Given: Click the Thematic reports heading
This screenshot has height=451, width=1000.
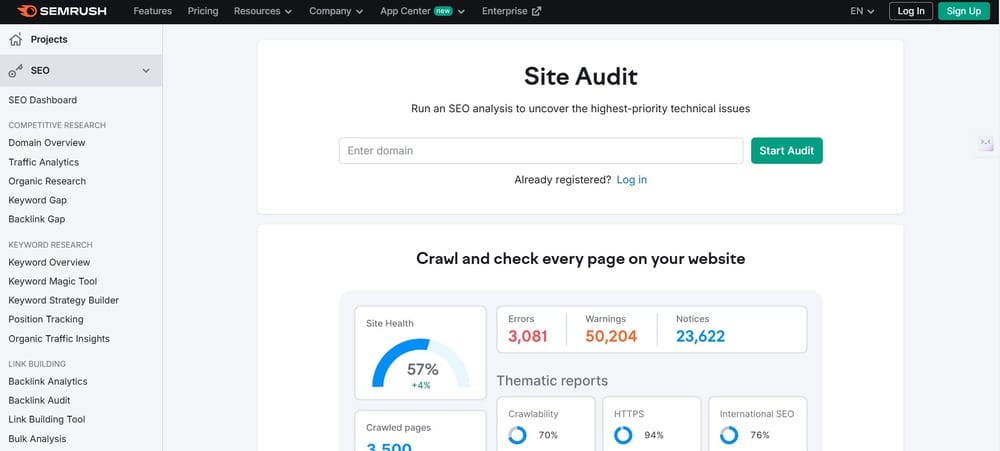Looking at the screenshot, I should 552,381.
